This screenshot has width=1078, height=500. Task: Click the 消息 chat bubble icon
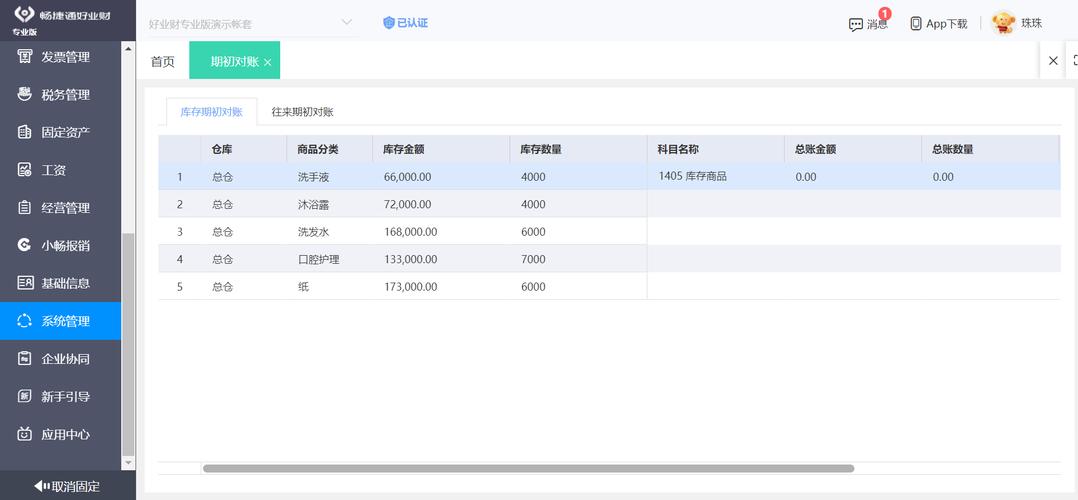855,25
